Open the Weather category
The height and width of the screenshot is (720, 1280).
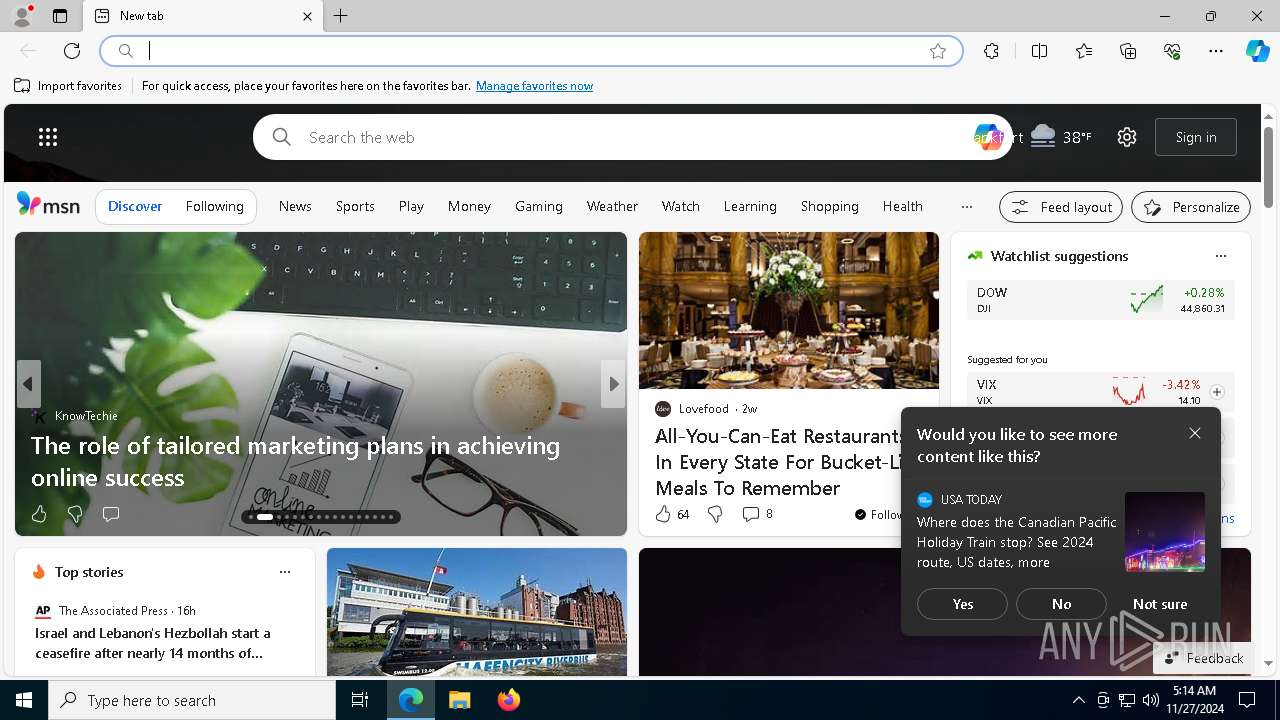(x=612, y=206)
